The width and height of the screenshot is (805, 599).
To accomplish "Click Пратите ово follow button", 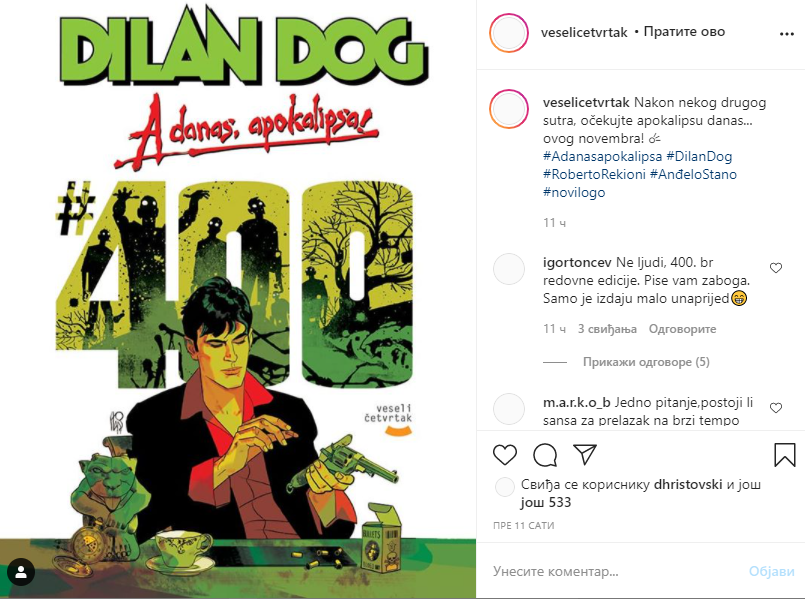I will 684,32.
